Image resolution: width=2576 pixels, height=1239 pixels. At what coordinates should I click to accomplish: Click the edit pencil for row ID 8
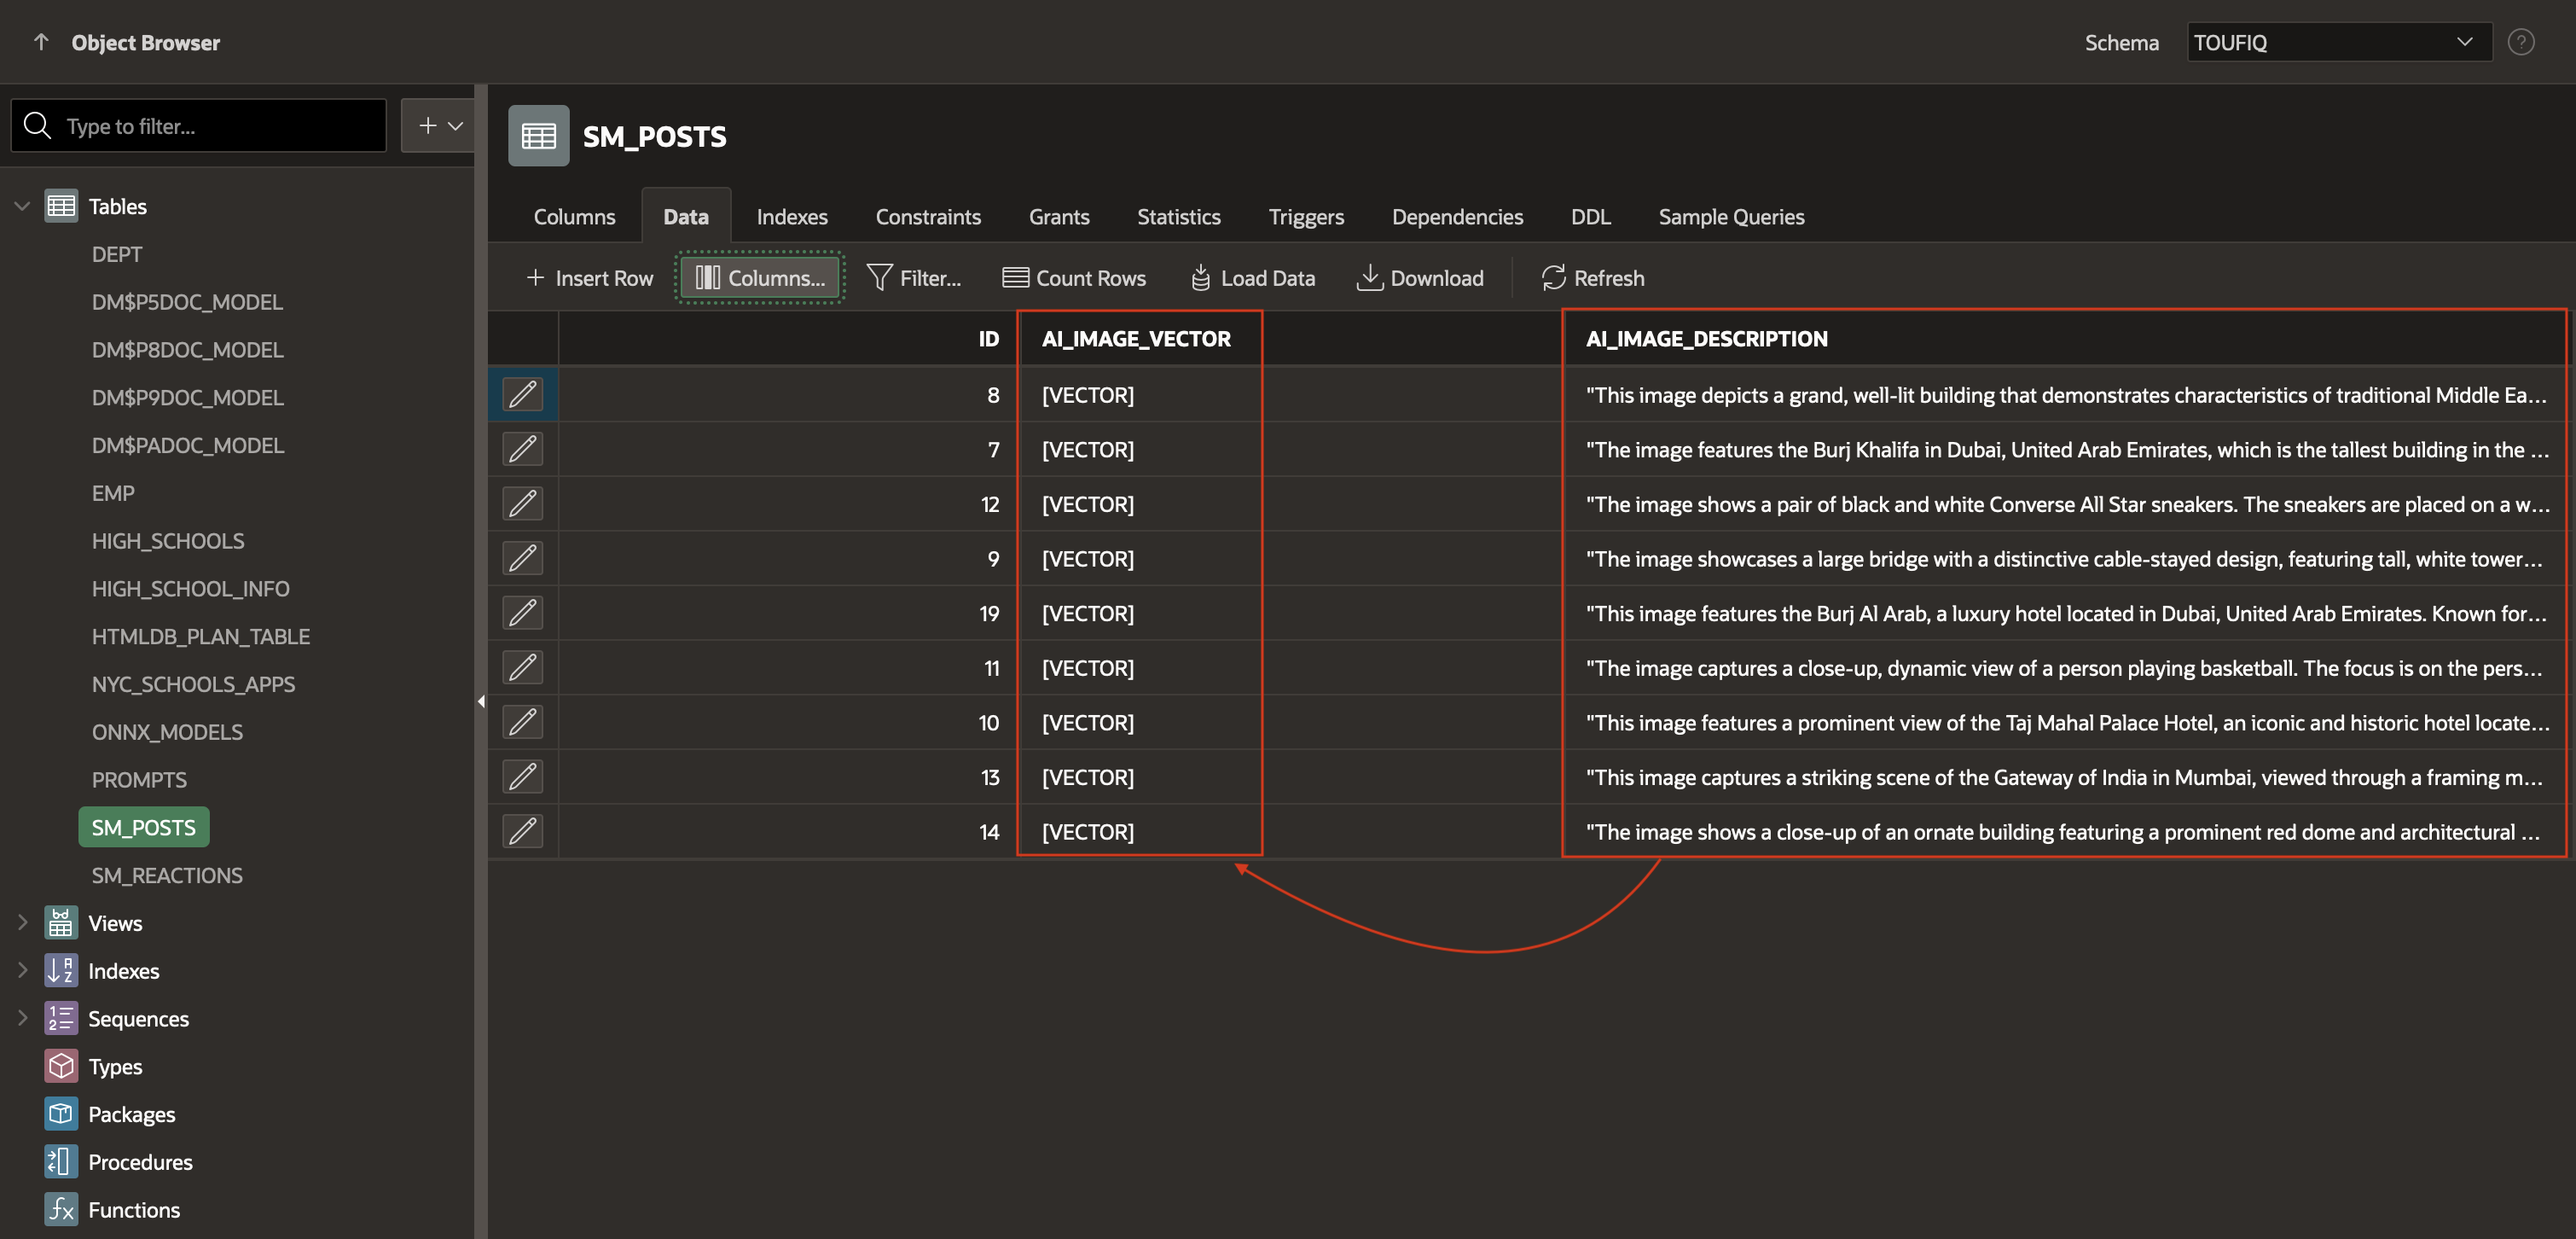[522, 394]
